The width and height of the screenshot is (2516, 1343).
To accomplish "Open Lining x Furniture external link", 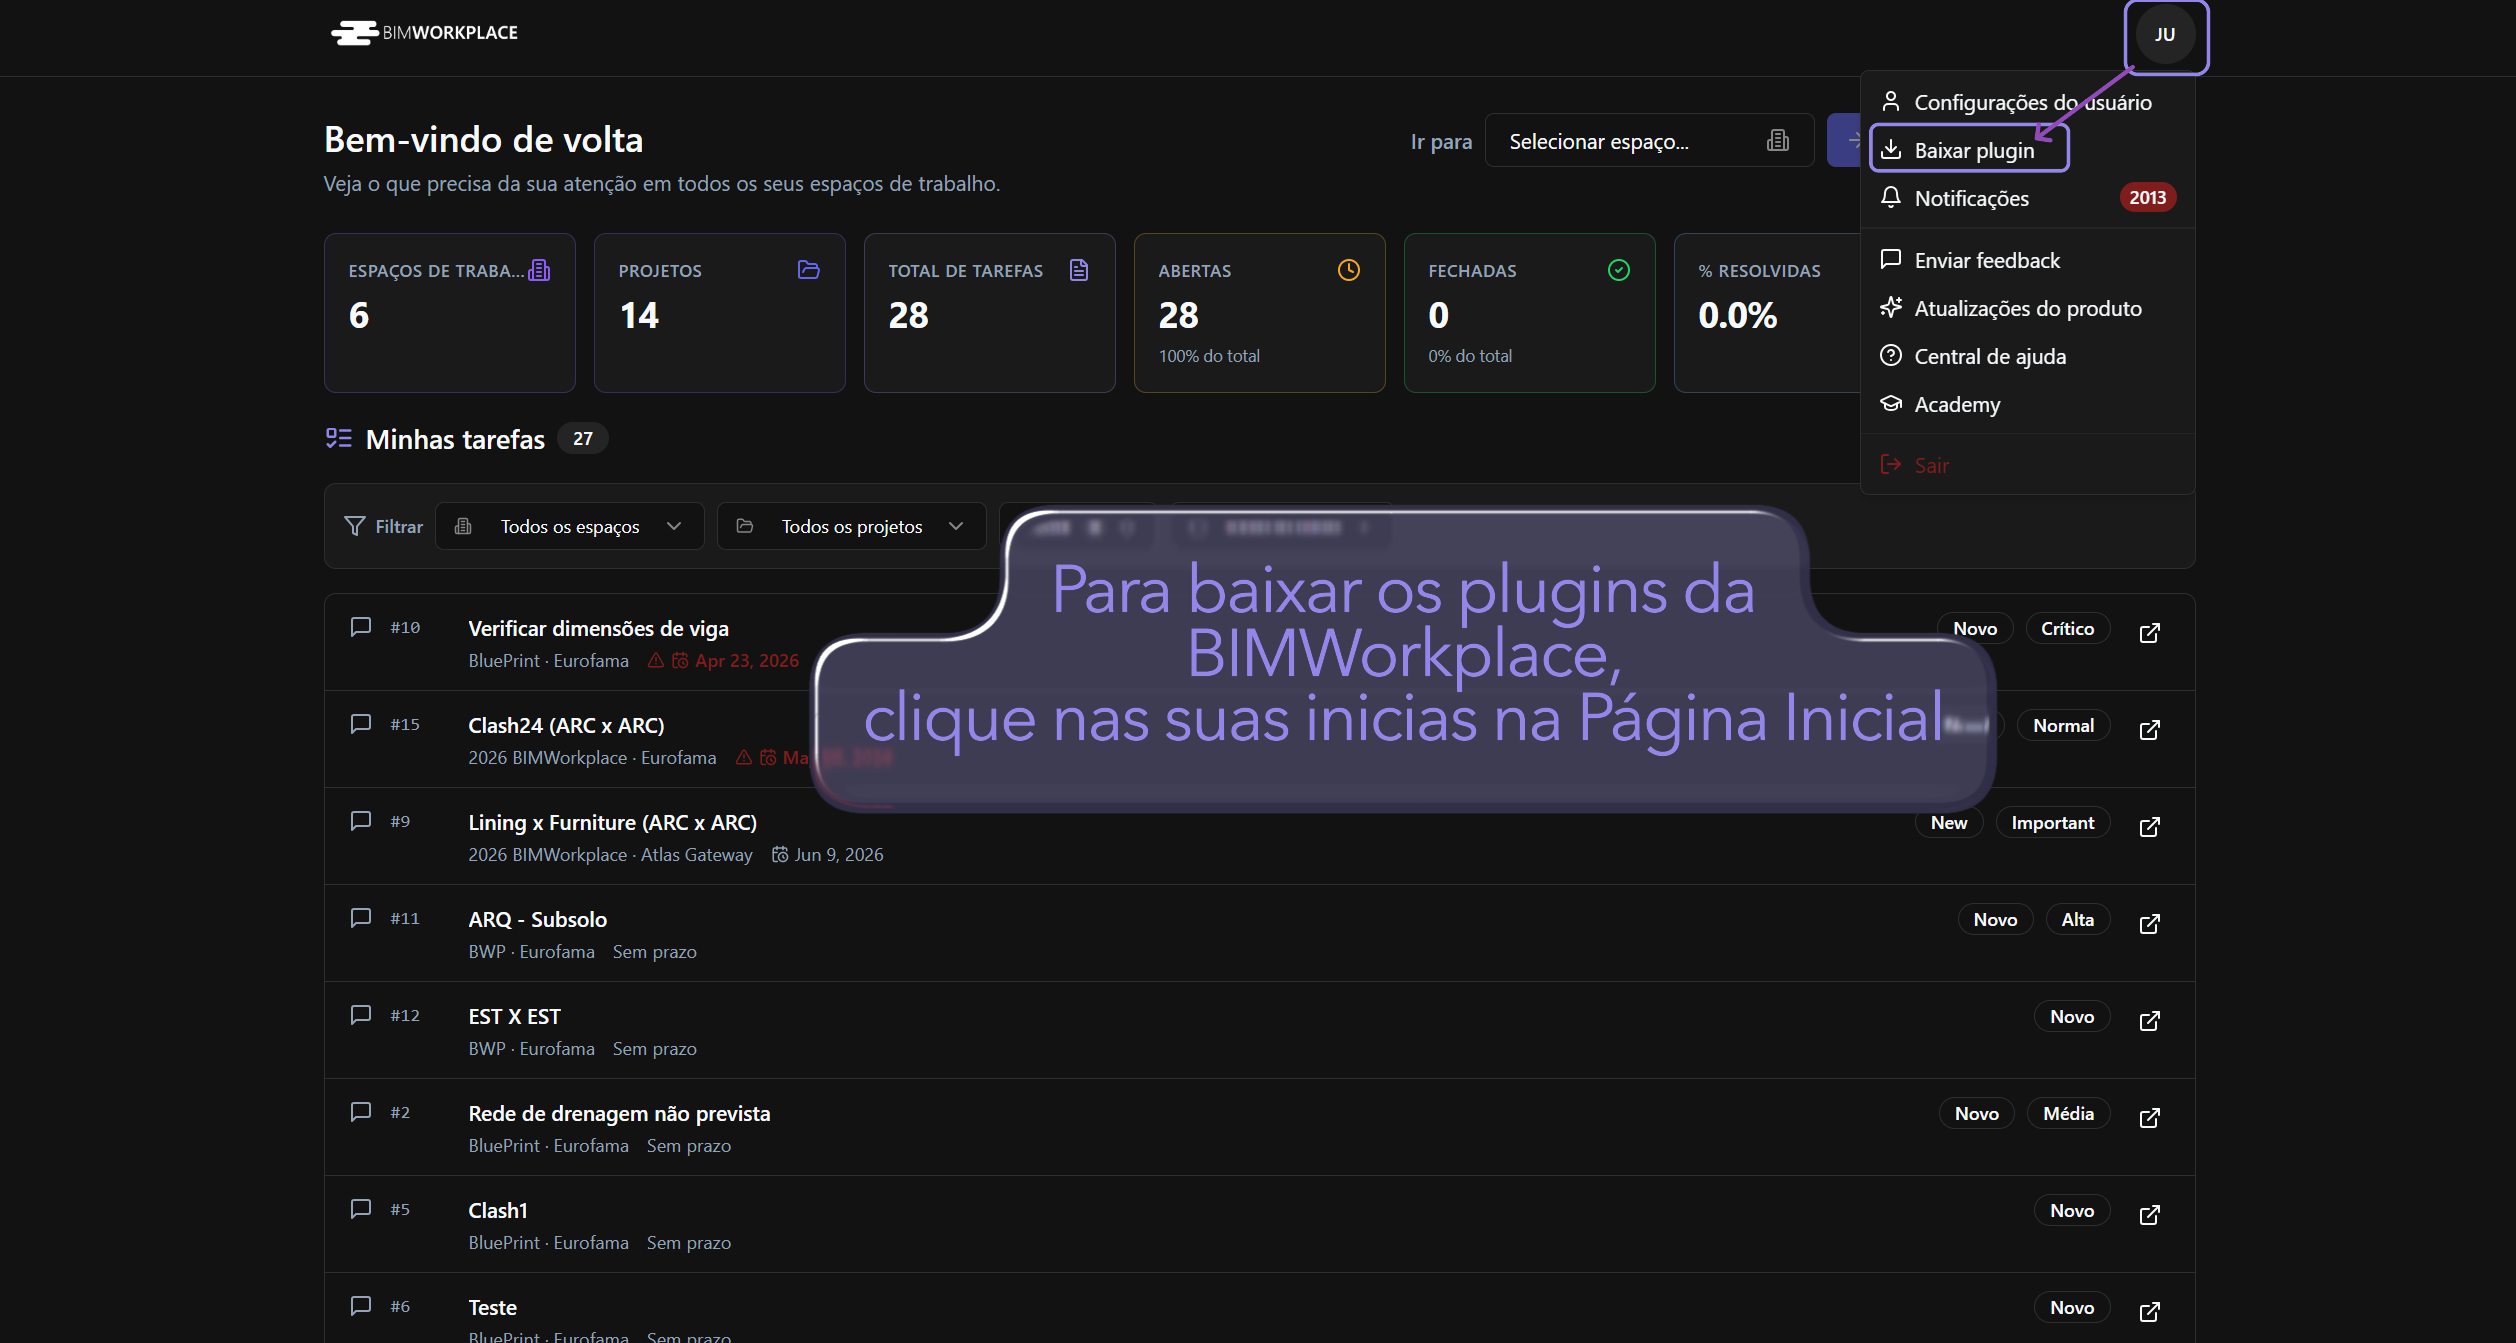I will pos(2150,827).
